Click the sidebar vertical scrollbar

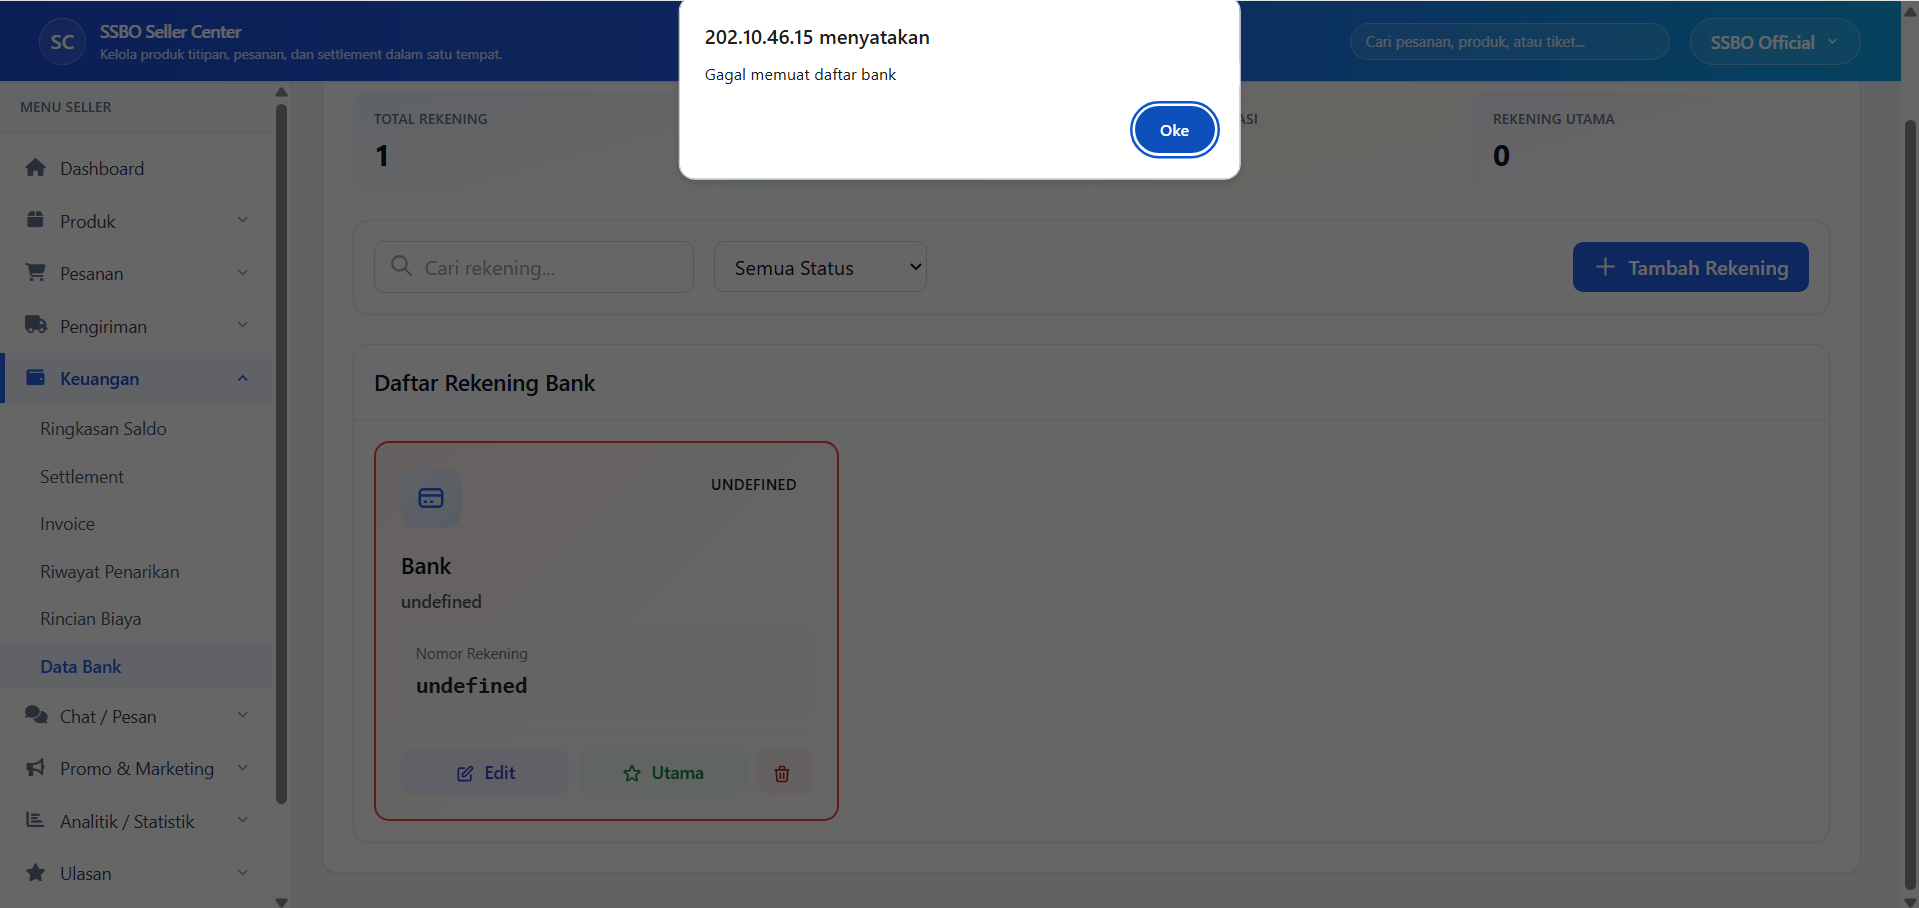[281, 450]
